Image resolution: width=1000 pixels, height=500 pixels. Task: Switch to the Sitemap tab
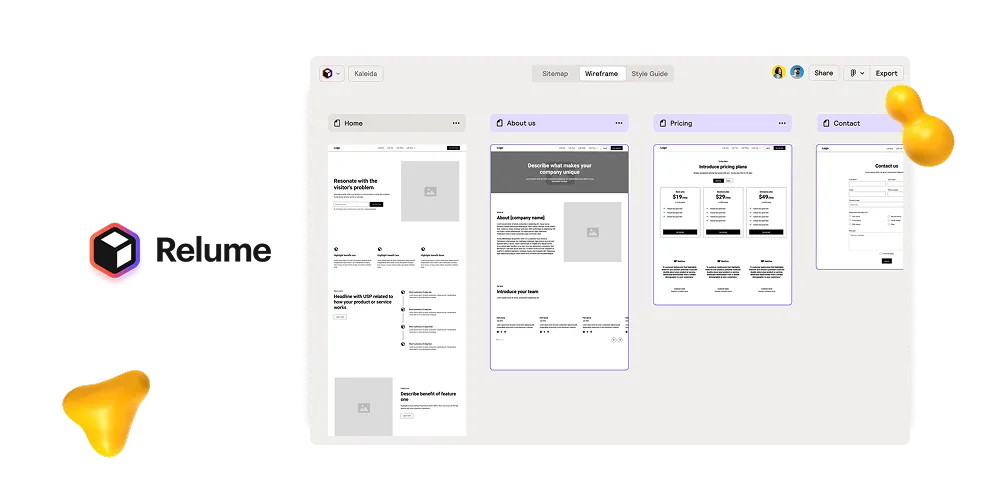pos(555,73)
